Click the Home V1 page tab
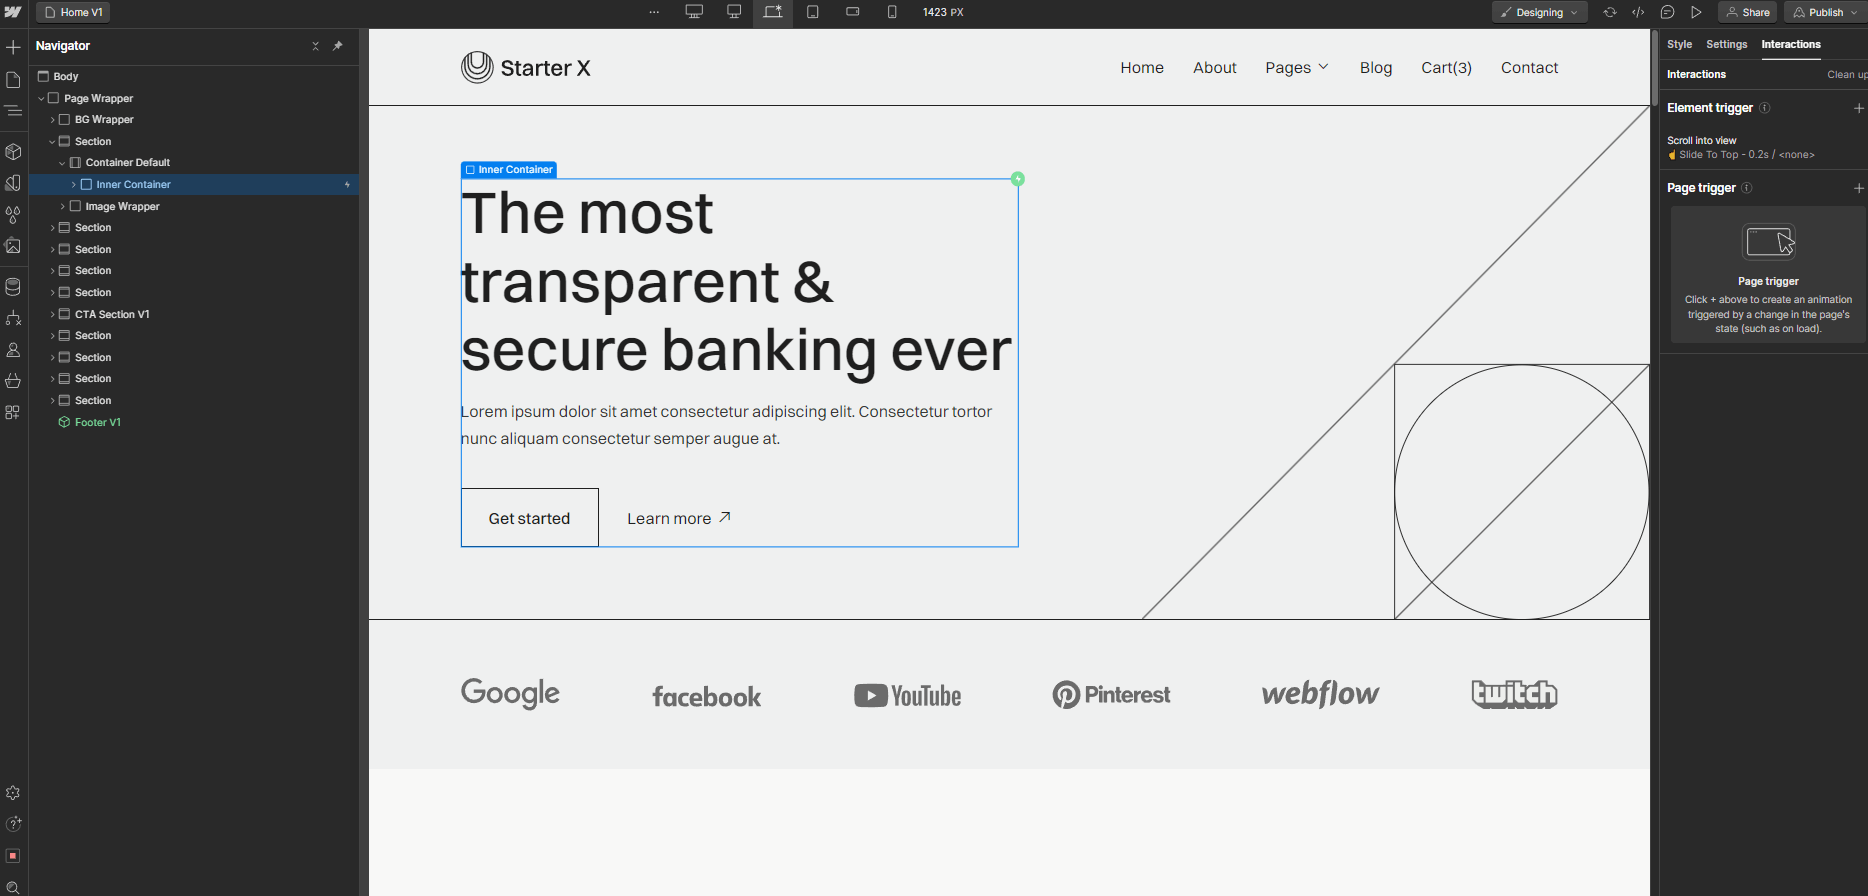Image resolution: width=1868 pixels, height=896 pixels. [73, 12]
